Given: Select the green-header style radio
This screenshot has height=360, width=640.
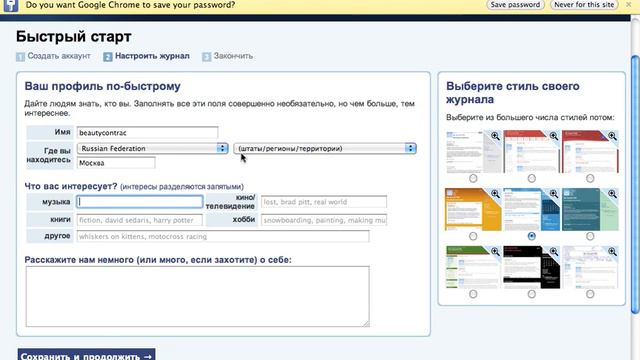Looking at the screenshot, I should point(473,294).
